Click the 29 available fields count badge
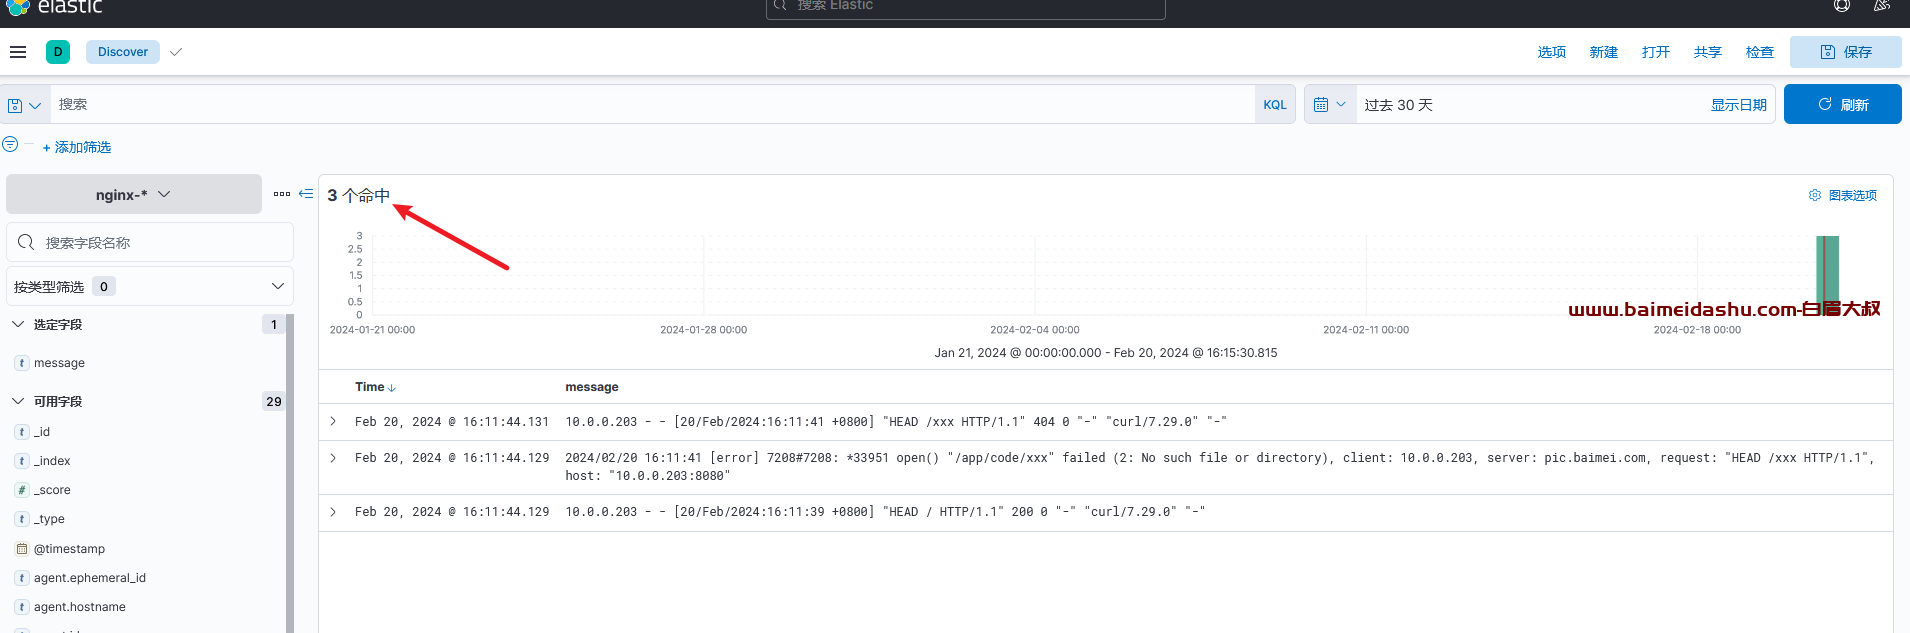Viewport: 1910px width, 633px height. [x=274, y=401]
